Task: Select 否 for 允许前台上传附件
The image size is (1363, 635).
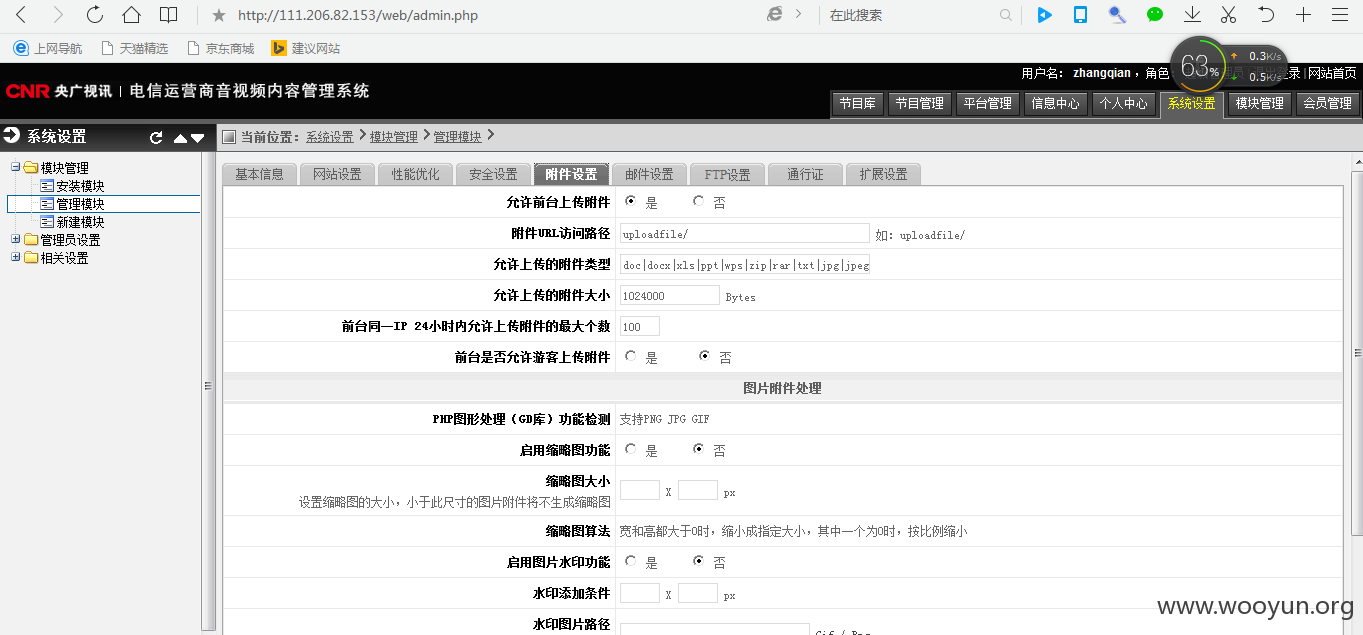Action: coord(699,201)
